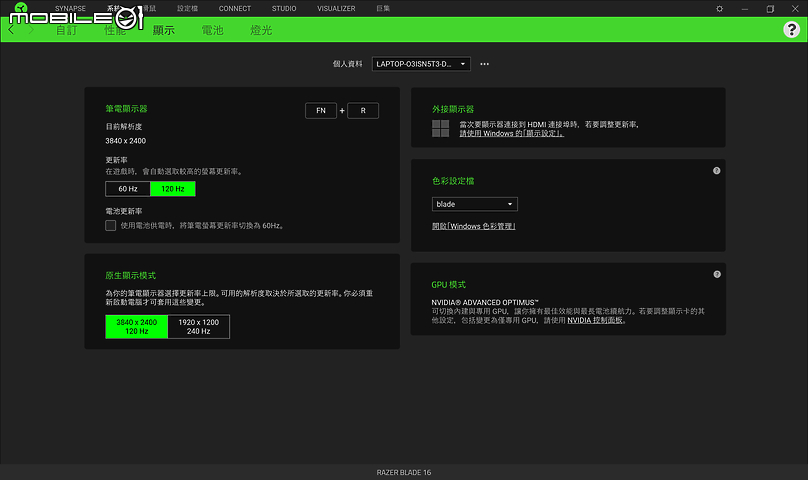Select the 120 Hz refresh rate
808x480 pixels.
pos(173,189)
